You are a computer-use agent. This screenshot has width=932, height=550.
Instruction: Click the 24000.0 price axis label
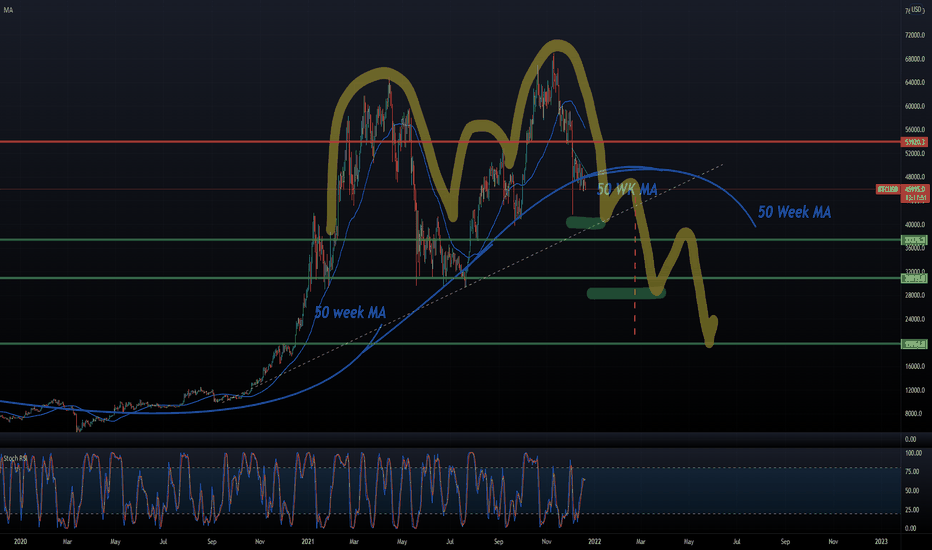[915, 319]
